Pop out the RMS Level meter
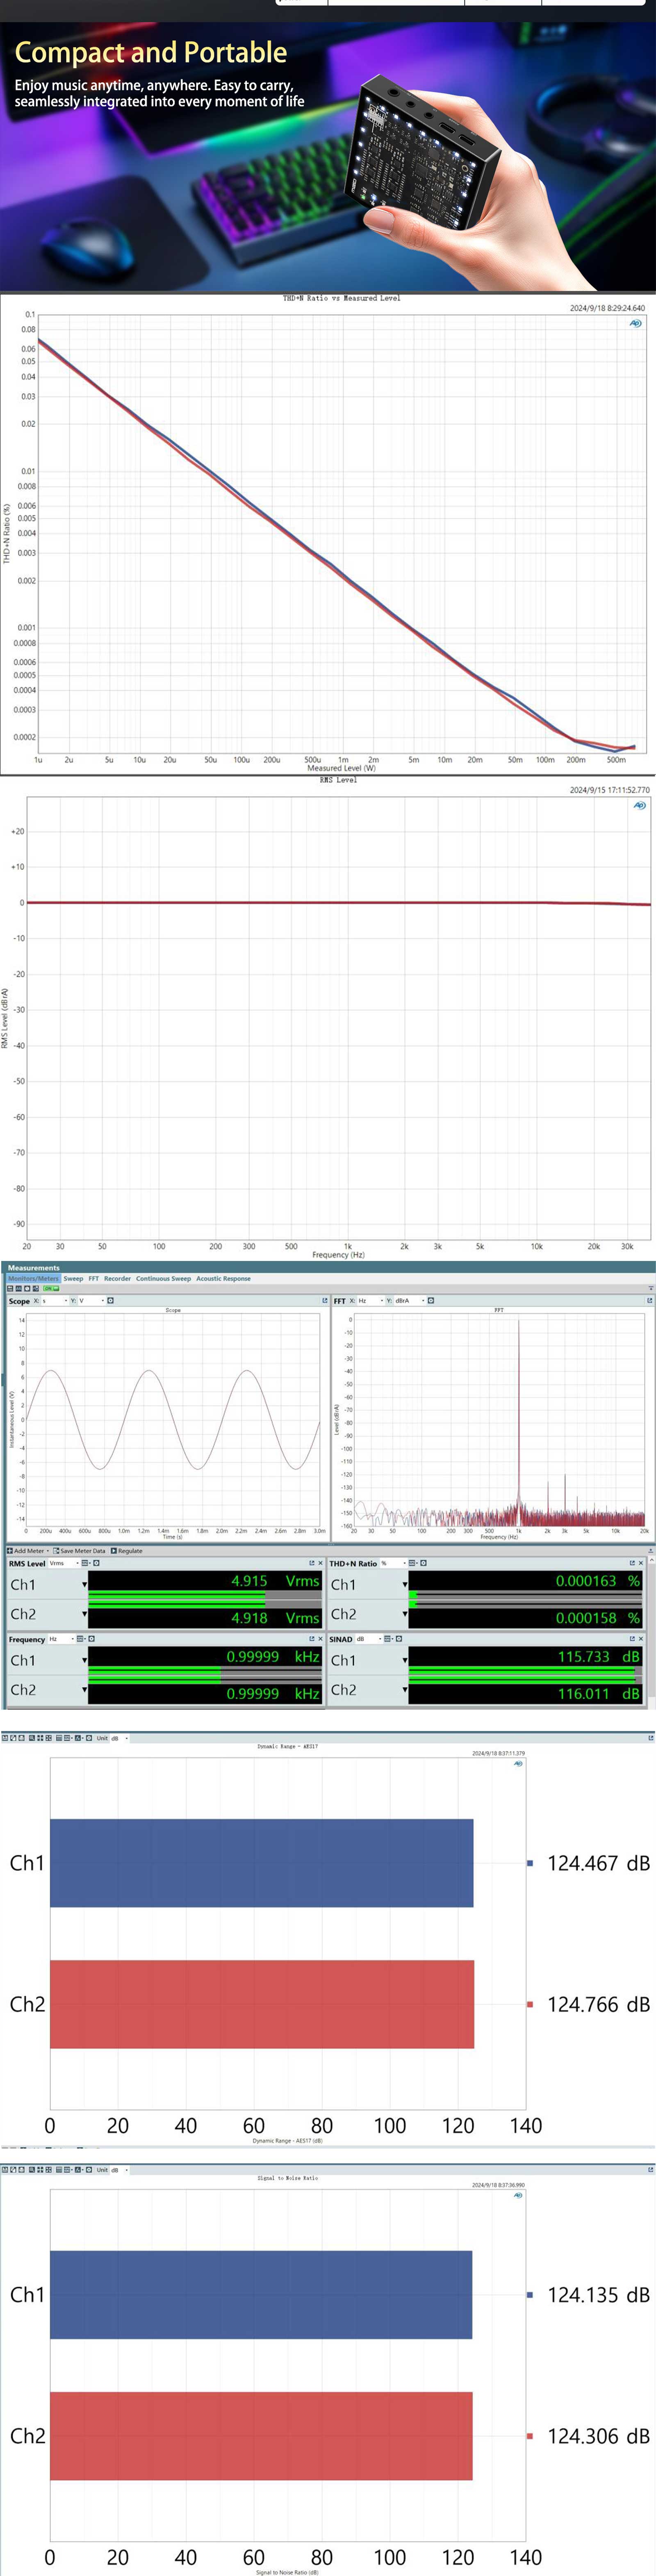The width and height of the screenshot is (656, 2576). pos(311,1563)
